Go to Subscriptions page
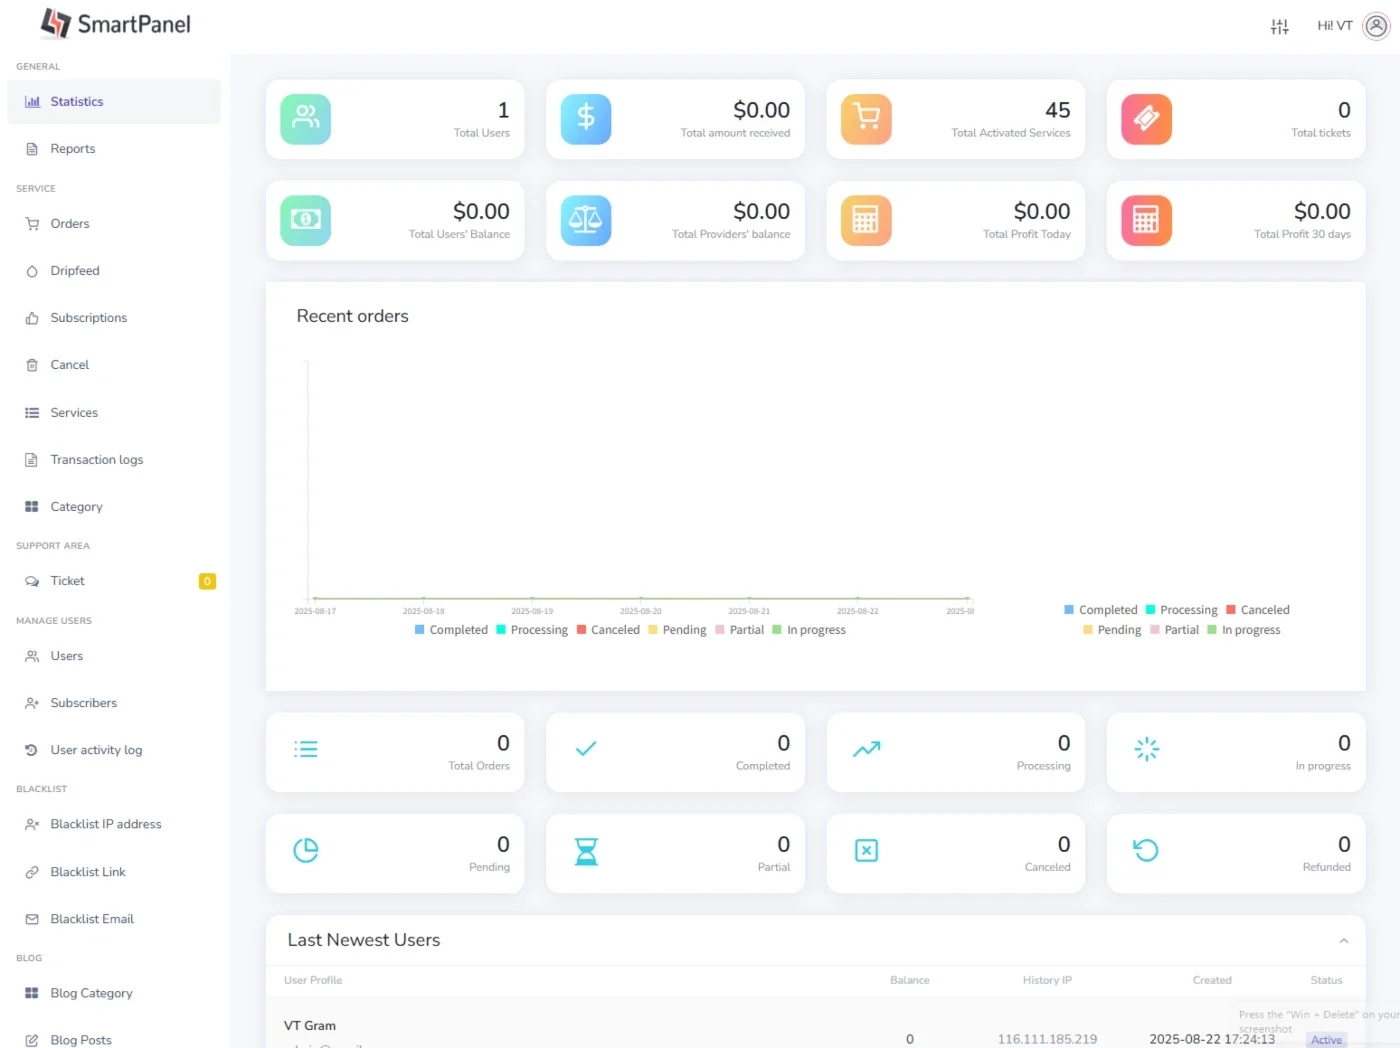This screenshot has width=1400, height=1048. tap(114, 318)
